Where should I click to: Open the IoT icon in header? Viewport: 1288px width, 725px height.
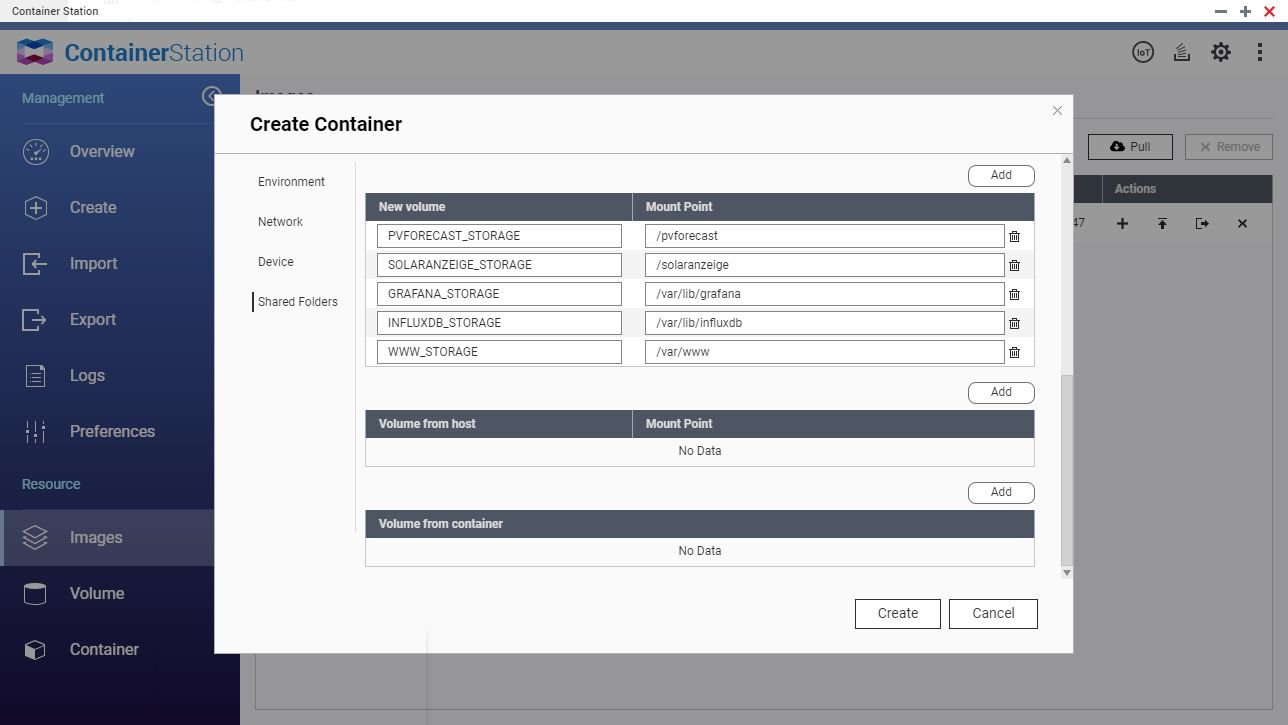coord(1142,53)
